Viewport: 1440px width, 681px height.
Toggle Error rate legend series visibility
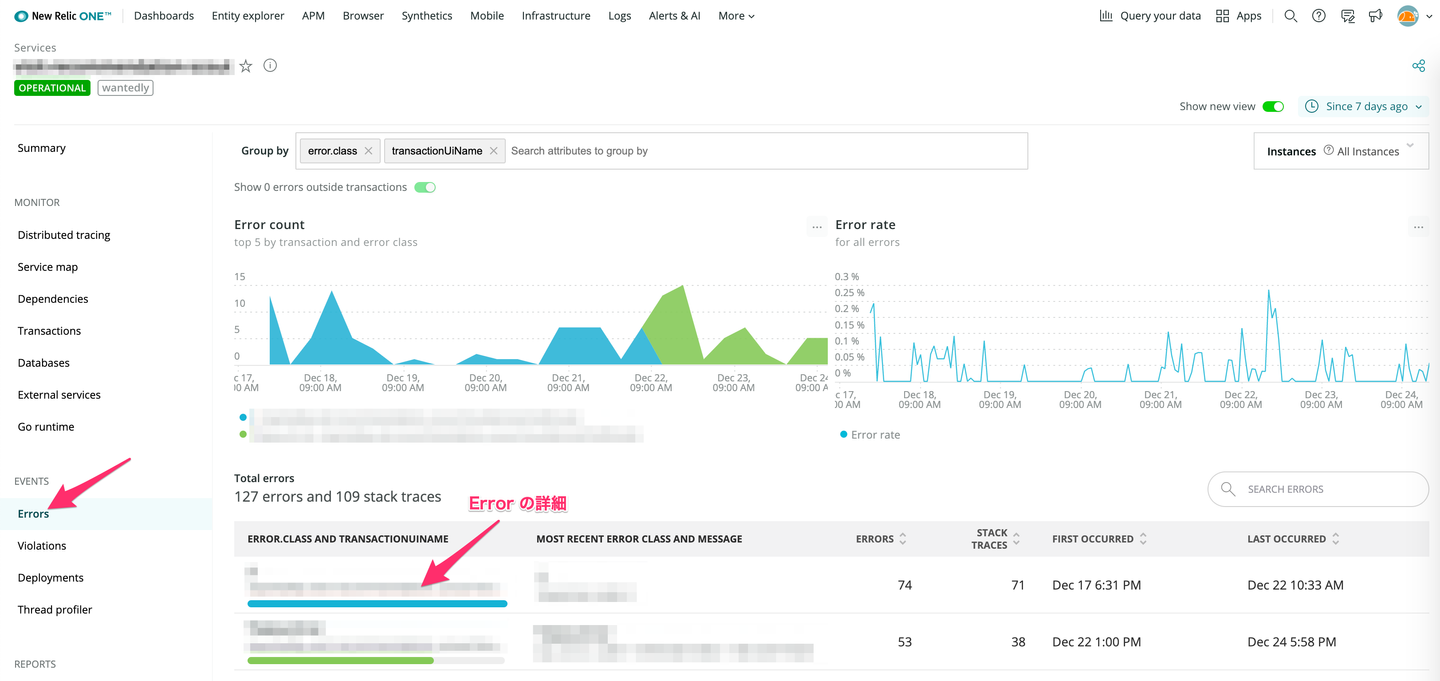coord(870,435)
